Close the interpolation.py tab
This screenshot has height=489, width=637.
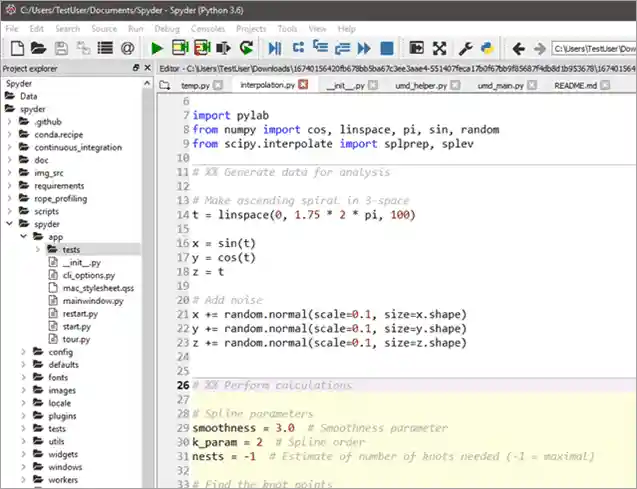click(304, 86)
